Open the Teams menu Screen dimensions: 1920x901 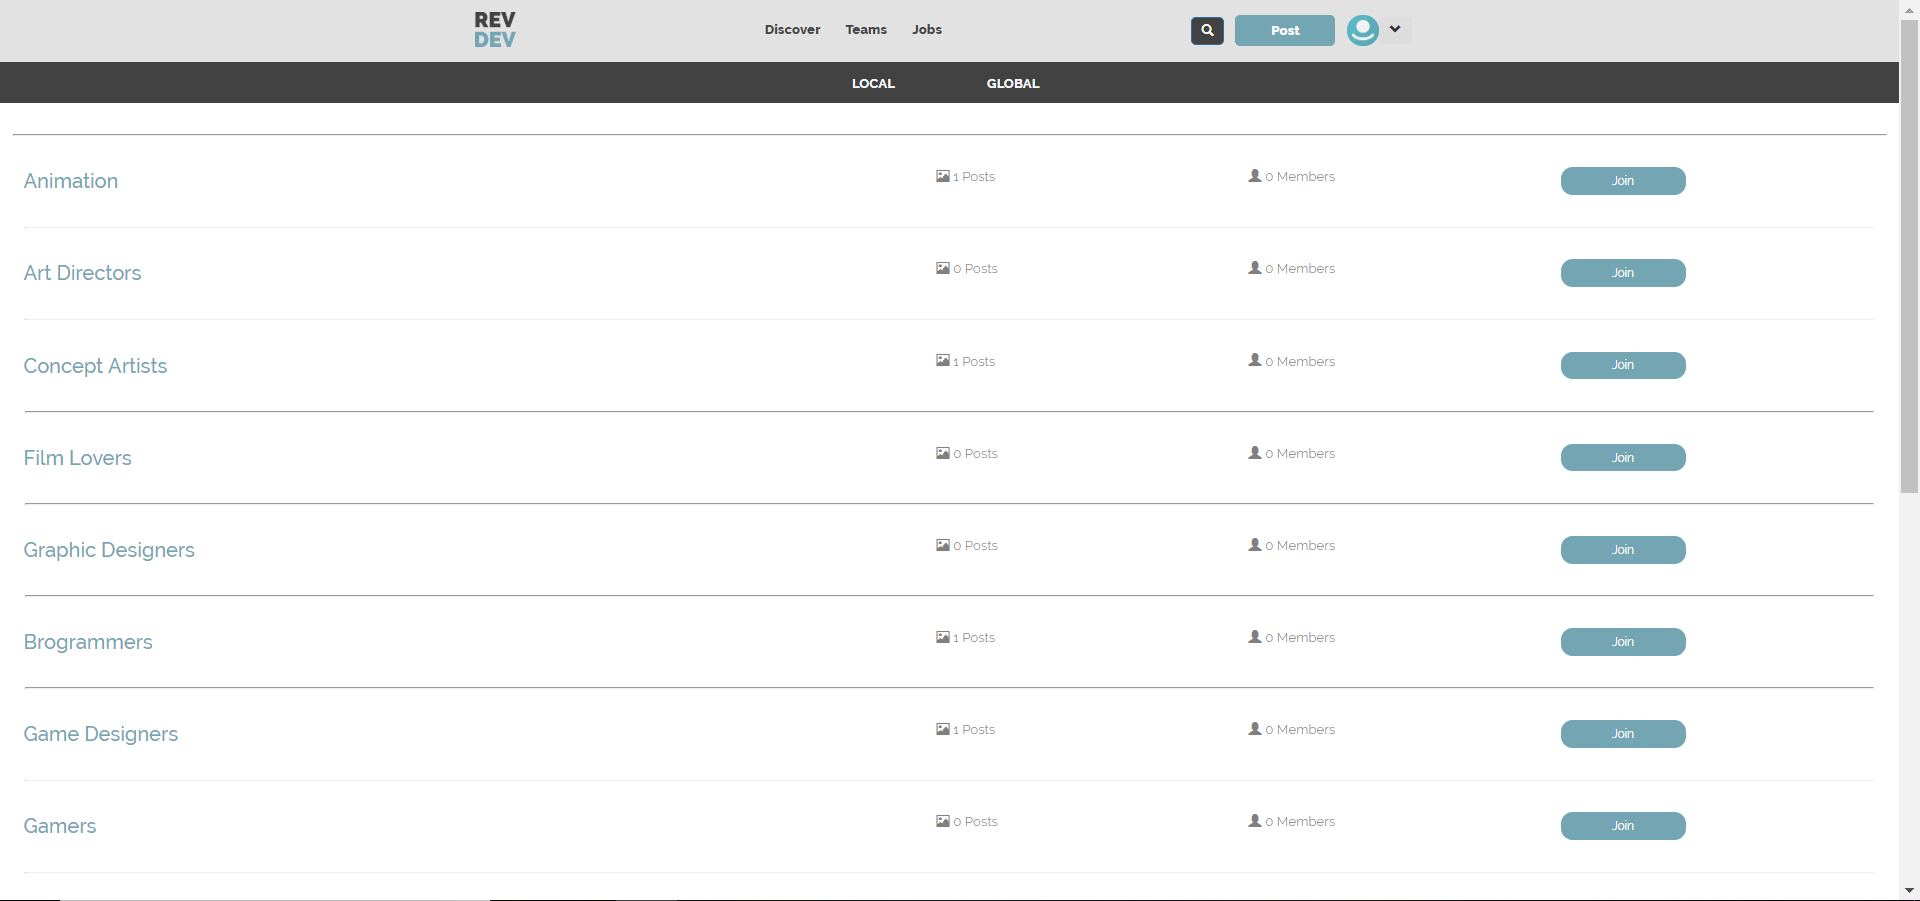[866, 29]
